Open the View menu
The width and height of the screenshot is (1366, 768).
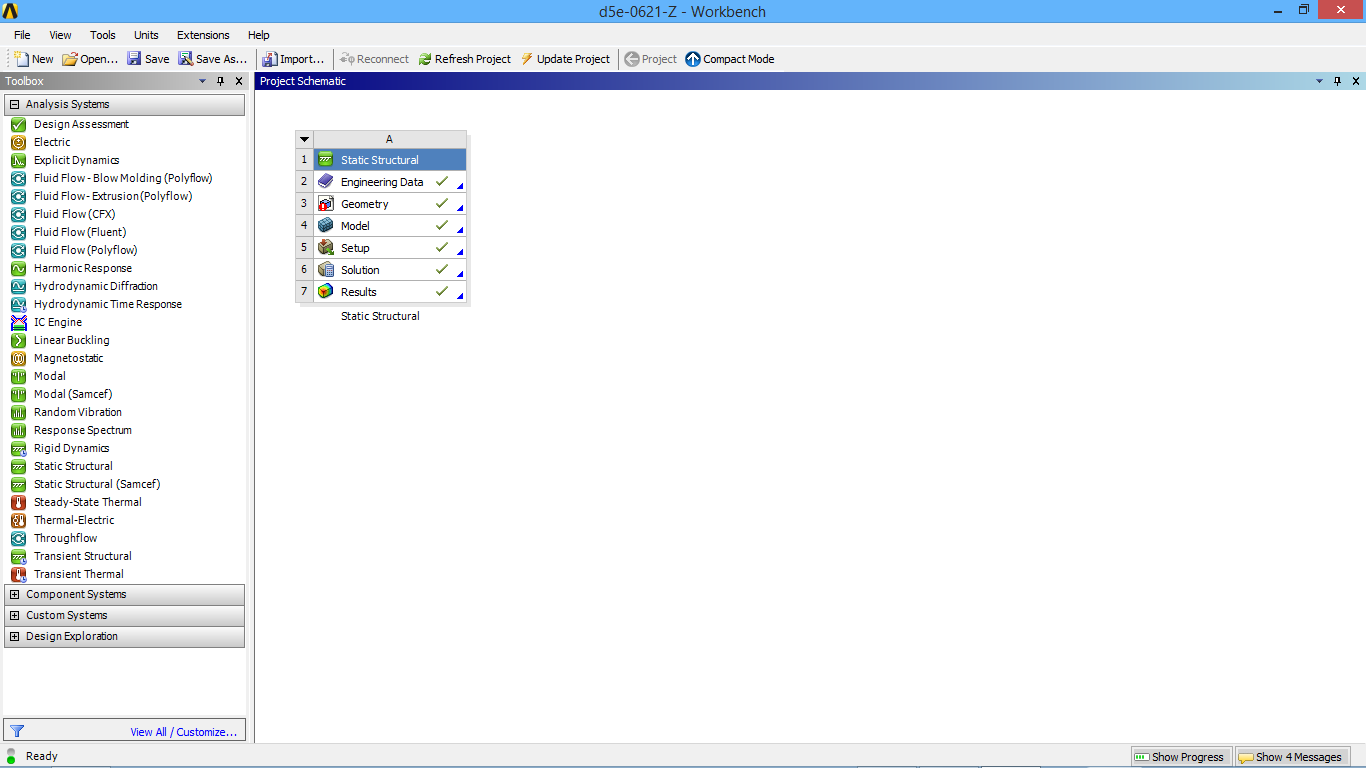tap(60, 35)
